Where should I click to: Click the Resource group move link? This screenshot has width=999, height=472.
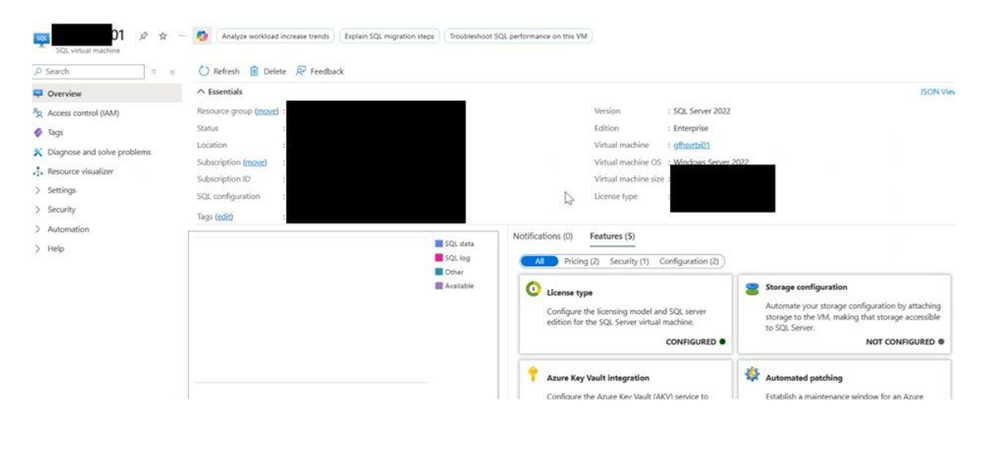[267, 111]
